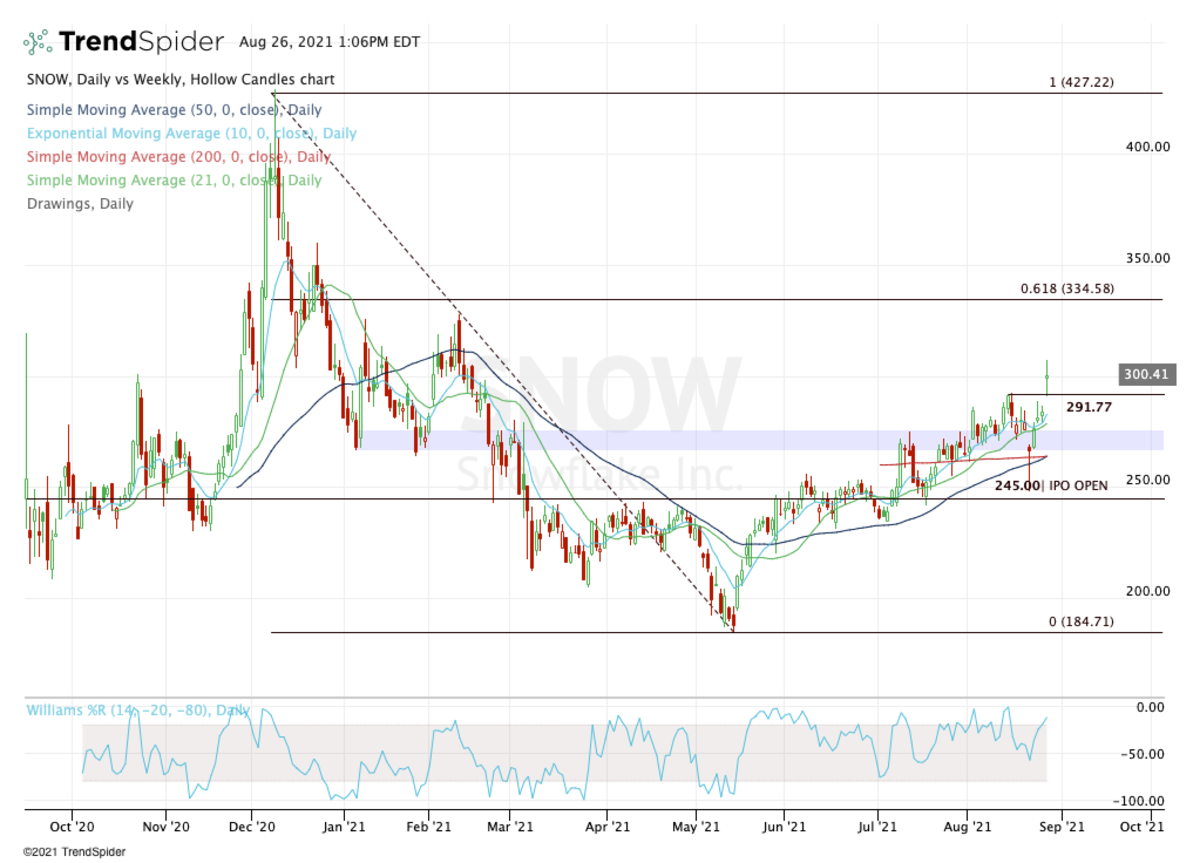The width and height of the screenshot is (1200, 863).
Task: Click the TrendSpider spider logo icon
Action: (37, 42)
